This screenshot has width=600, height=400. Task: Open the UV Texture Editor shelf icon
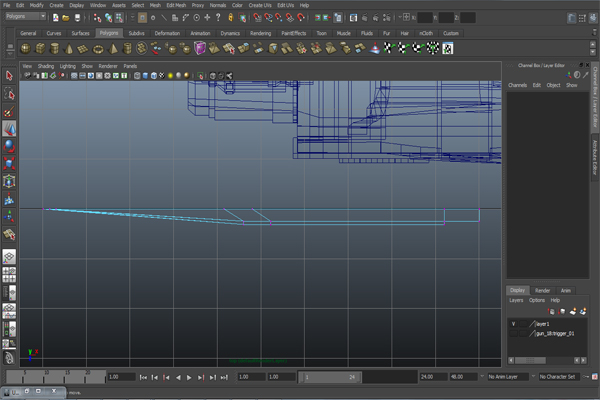pos(448,49)
